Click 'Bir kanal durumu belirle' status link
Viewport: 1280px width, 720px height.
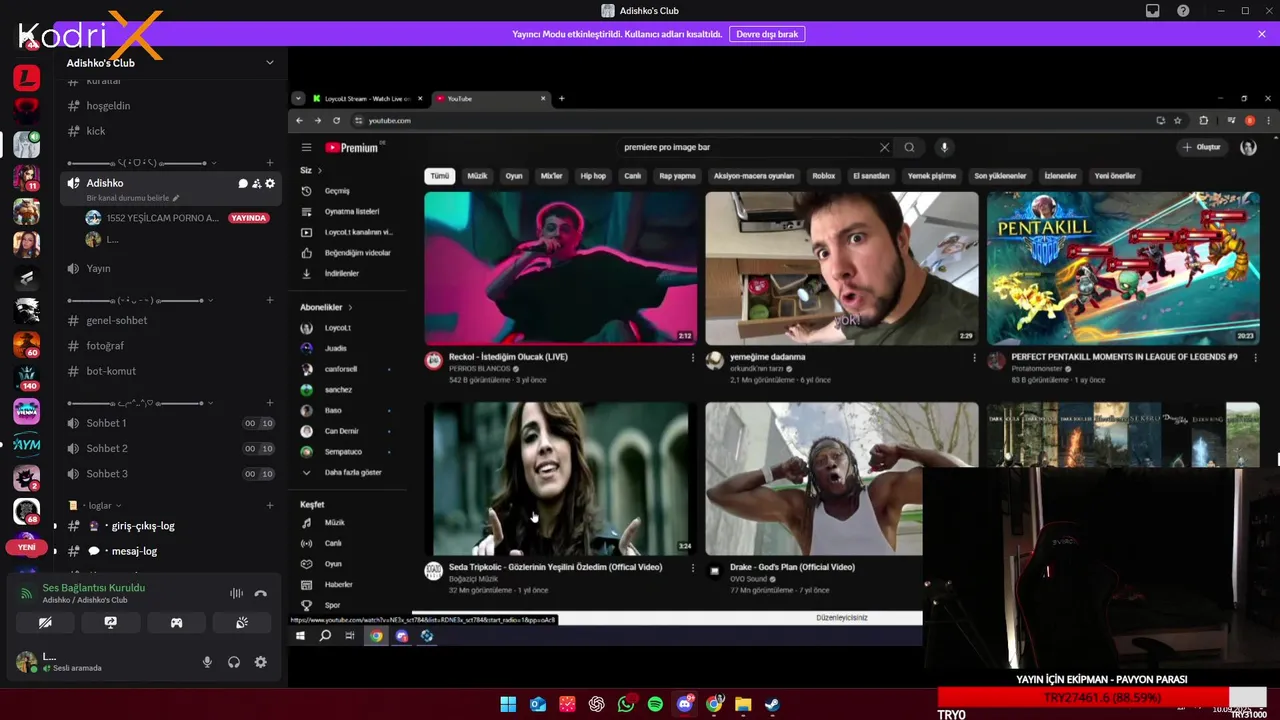(133, 198)
